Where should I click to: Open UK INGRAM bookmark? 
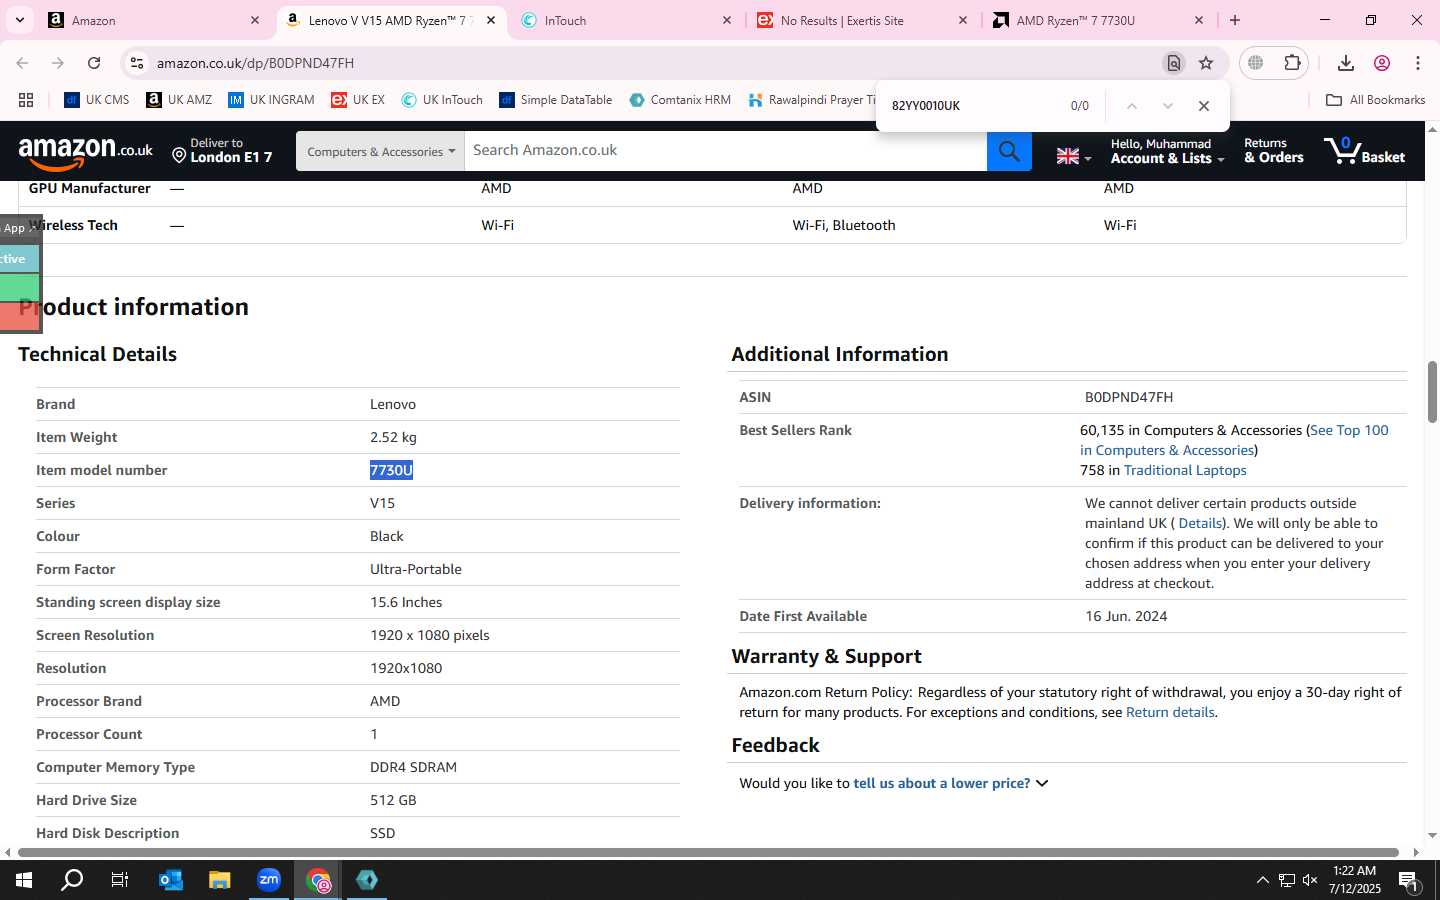coord(271,100)
